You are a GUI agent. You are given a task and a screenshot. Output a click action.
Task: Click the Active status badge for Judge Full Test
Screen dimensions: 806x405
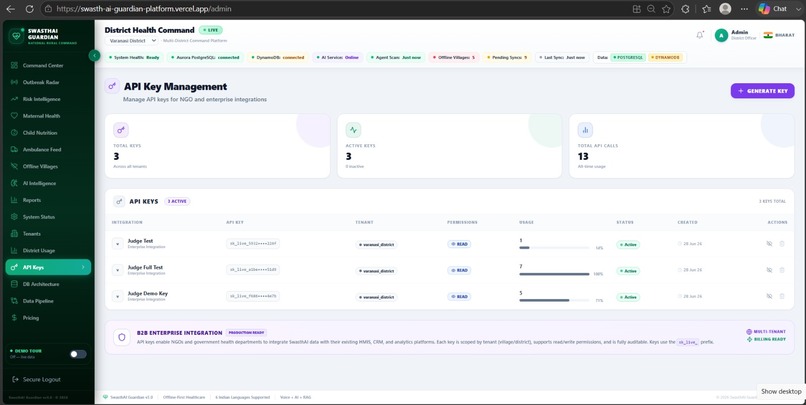tap(628, 271)
